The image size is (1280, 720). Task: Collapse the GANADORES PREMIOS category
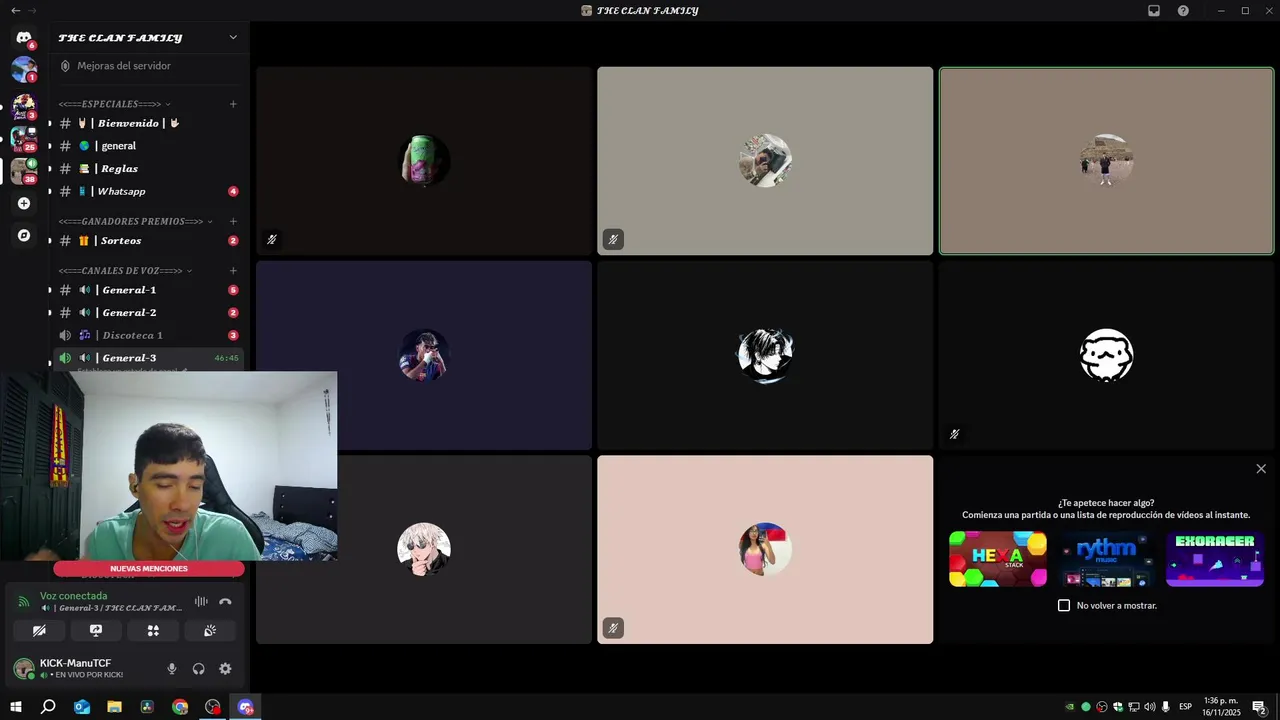tap(135, 221)
